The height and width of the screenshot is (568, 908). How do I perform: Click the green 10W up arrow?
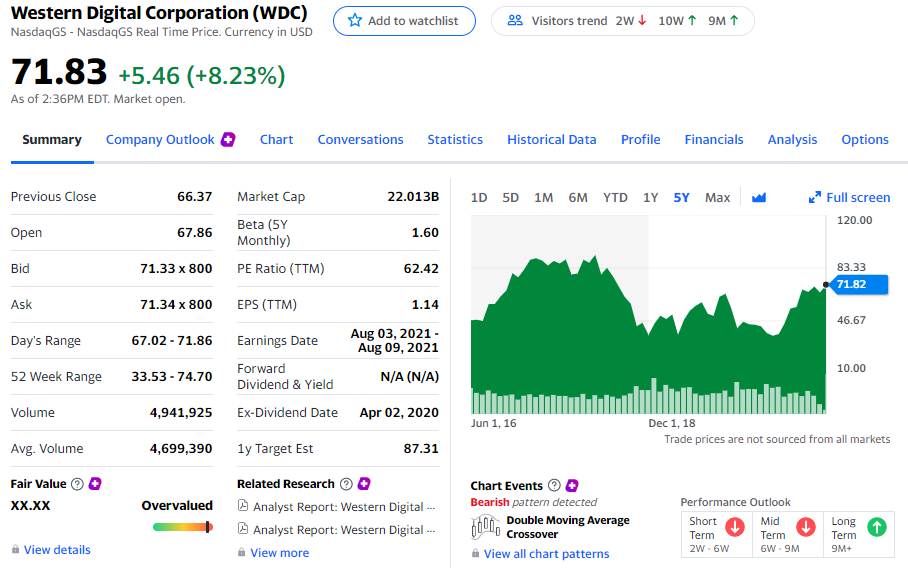tap(692, 20)
